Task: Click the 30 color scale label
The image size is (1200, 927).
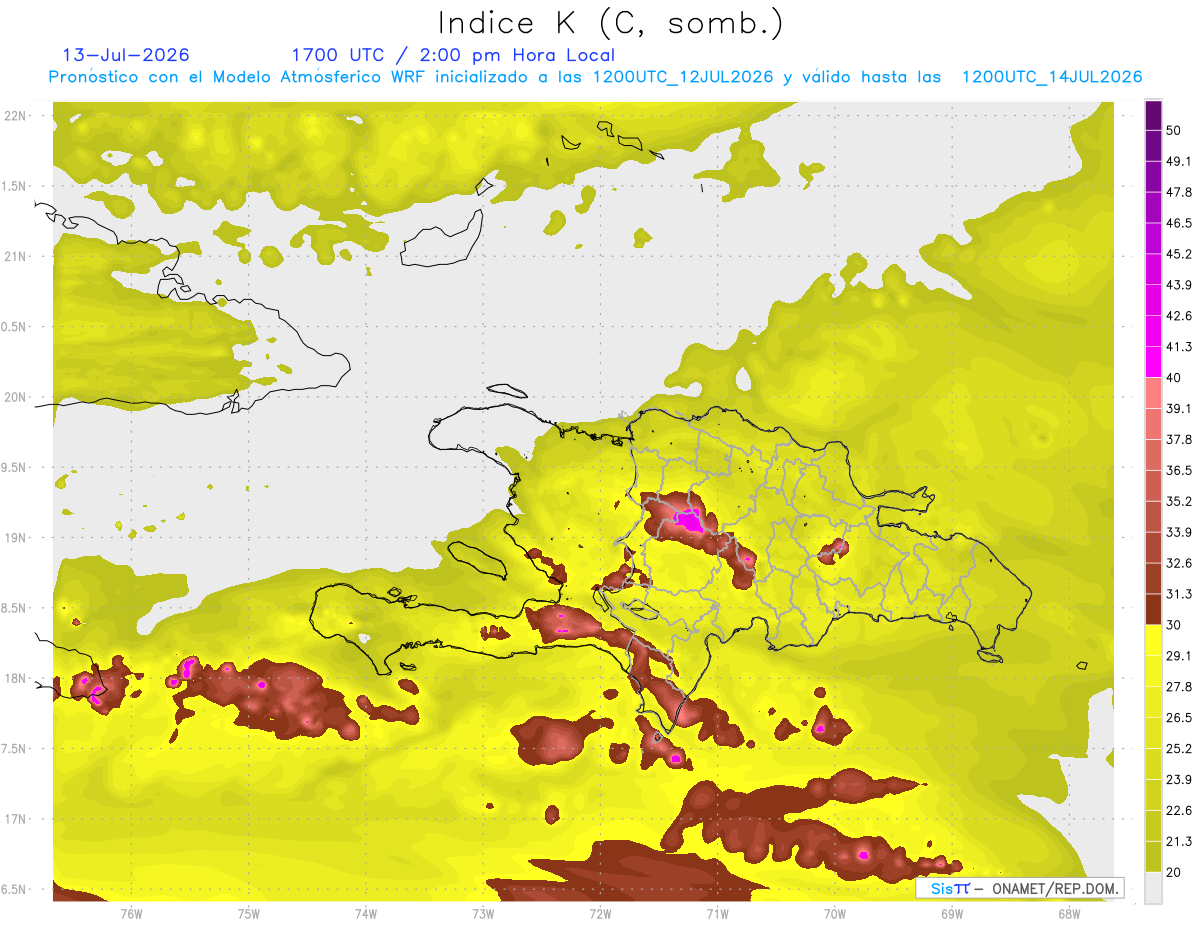Action: click(x=1175, y=625)
